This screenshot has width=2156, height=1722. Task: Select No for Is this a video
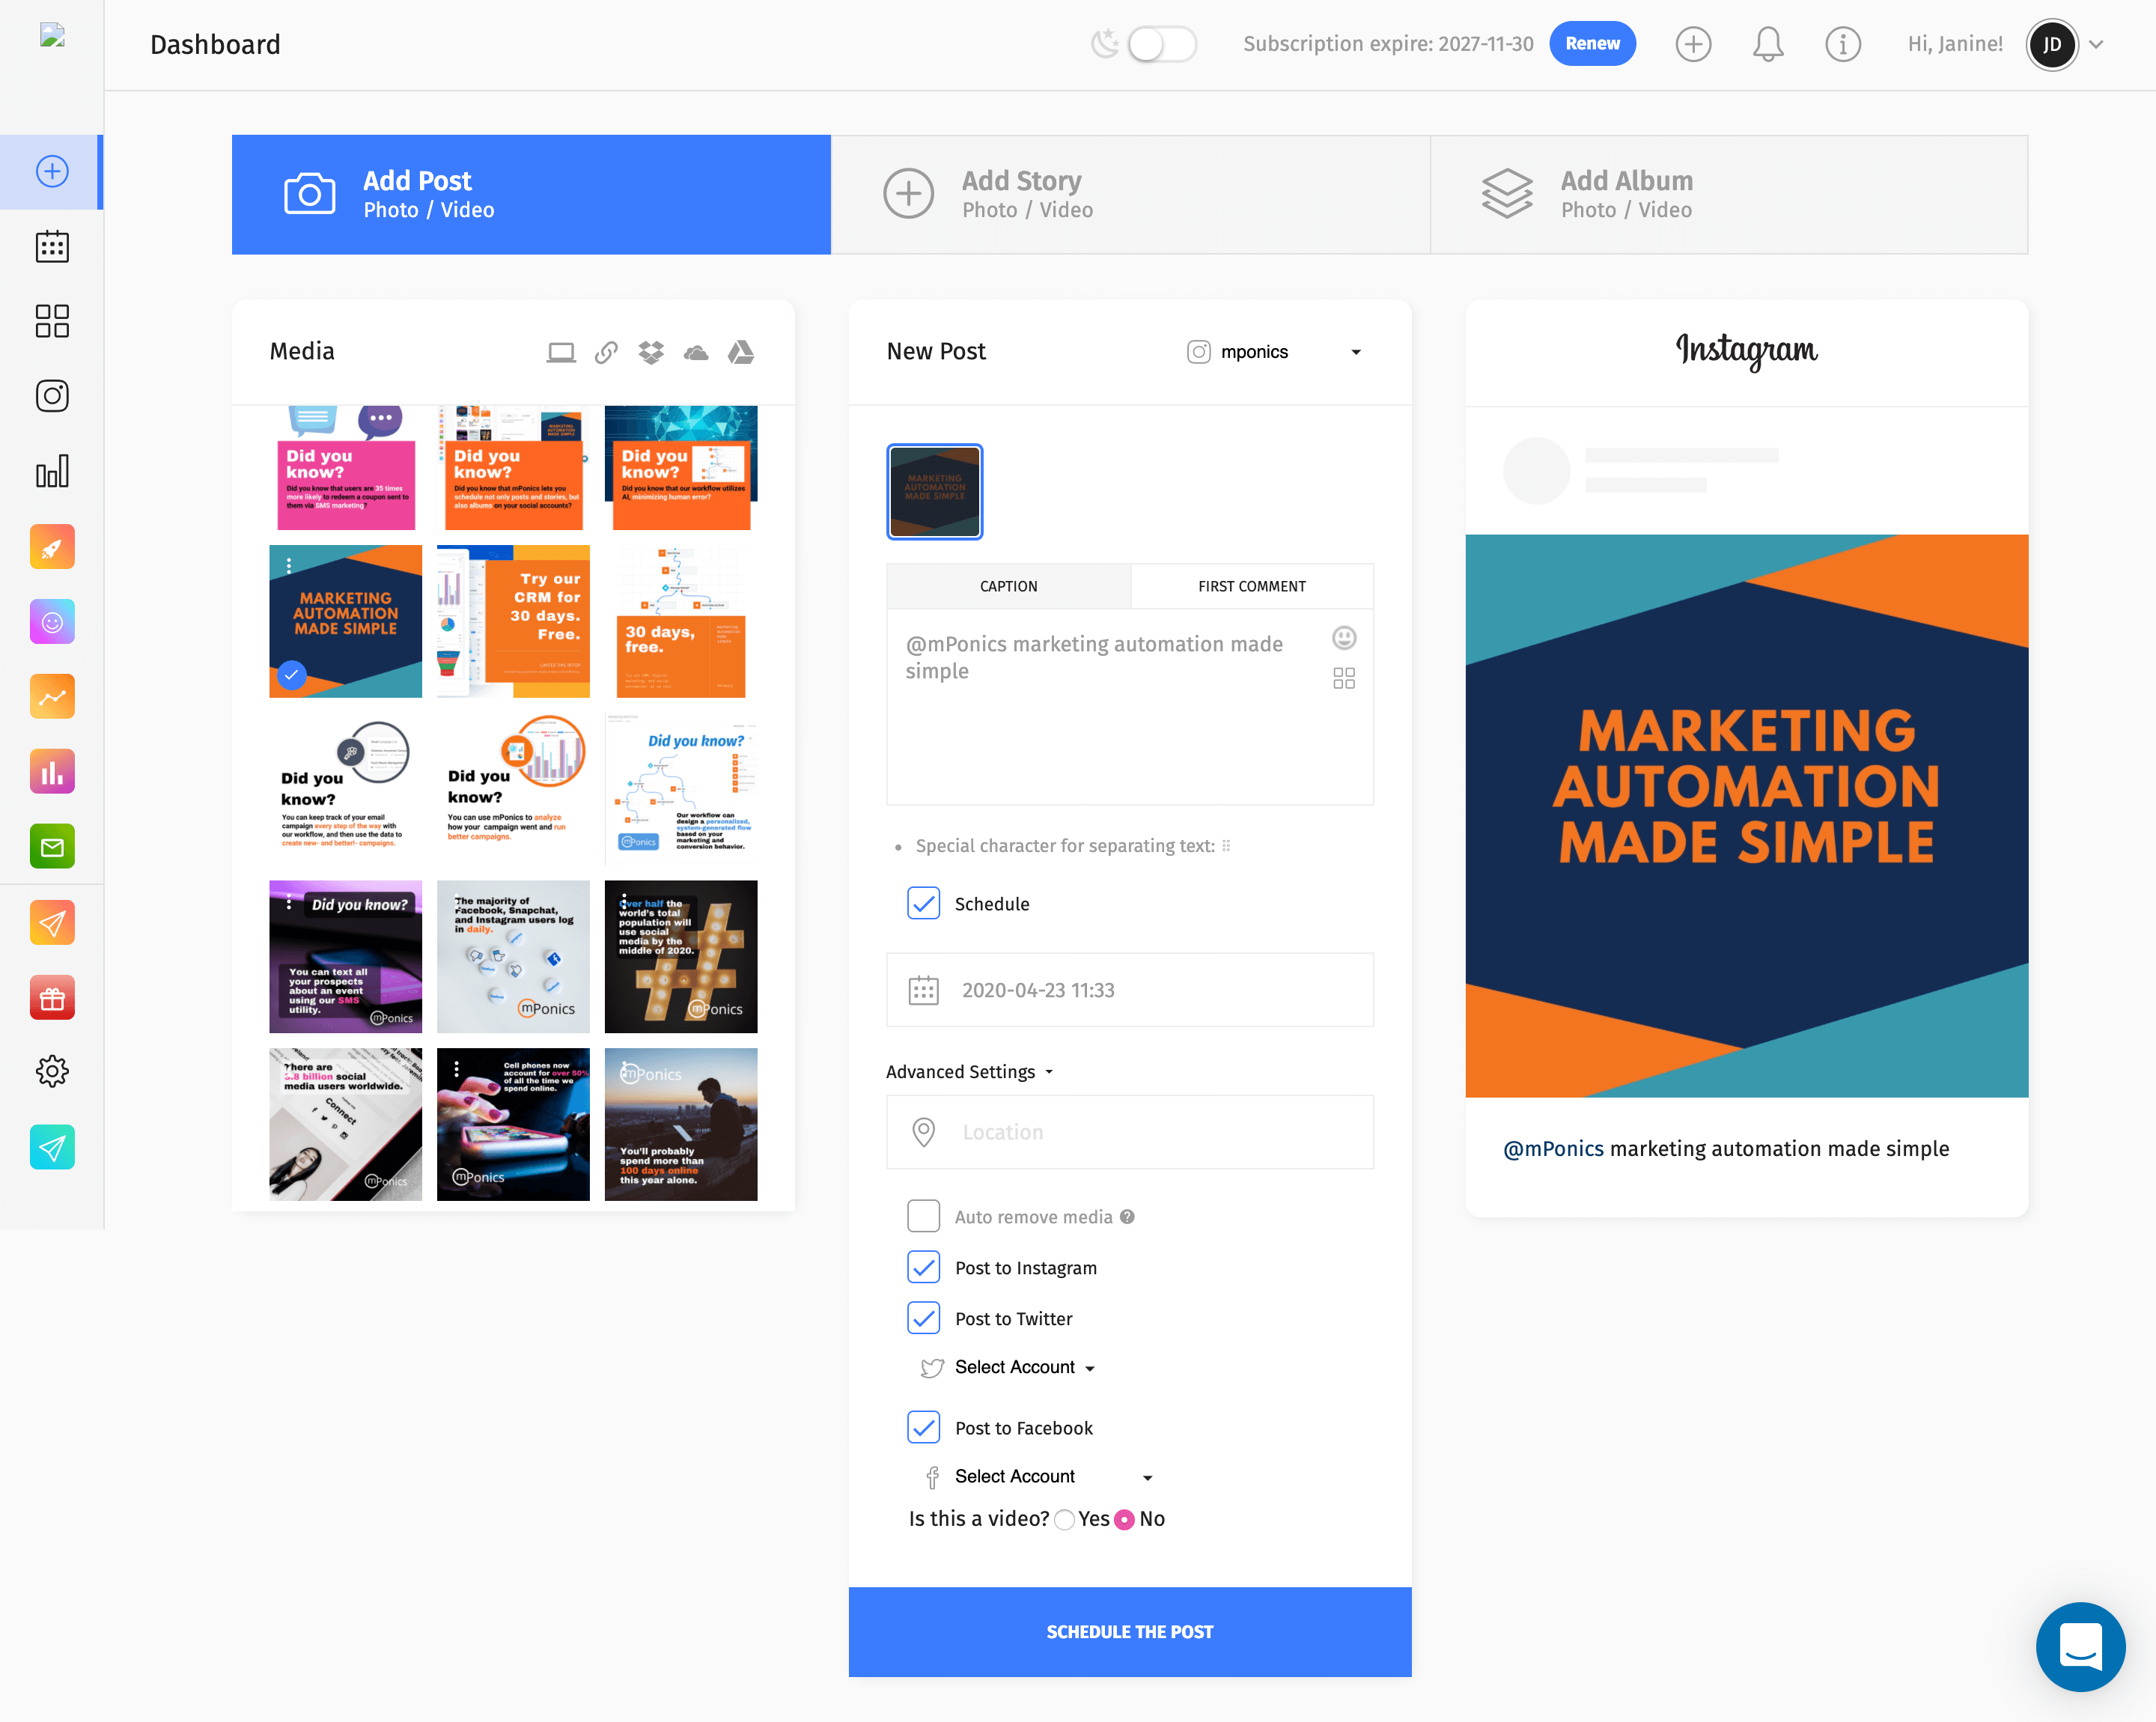click(1125, 1520)
